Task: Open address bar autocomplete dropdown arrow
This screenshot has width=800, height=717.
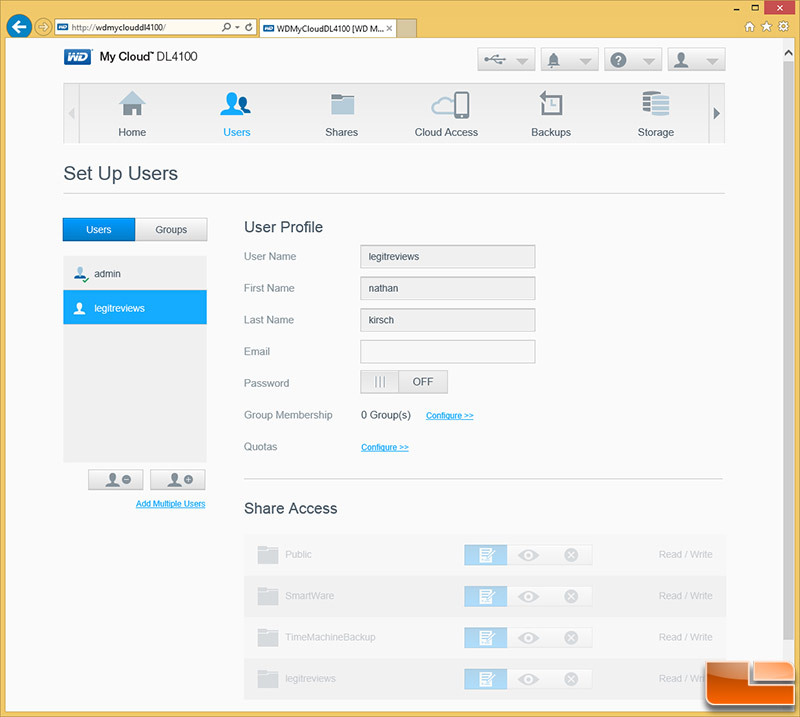Action: click(238, 27)
